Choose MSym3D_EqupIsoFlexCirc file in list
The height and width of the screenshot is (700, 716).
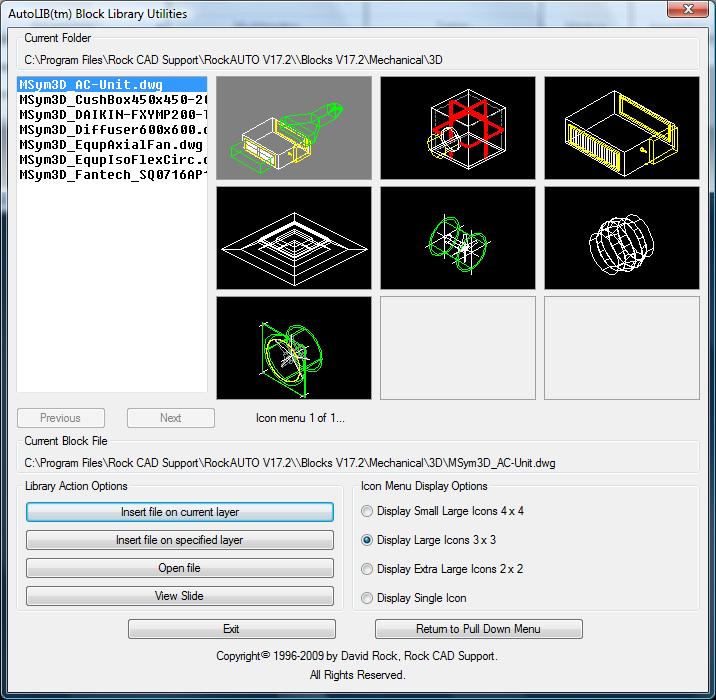[x=112, y=160]
